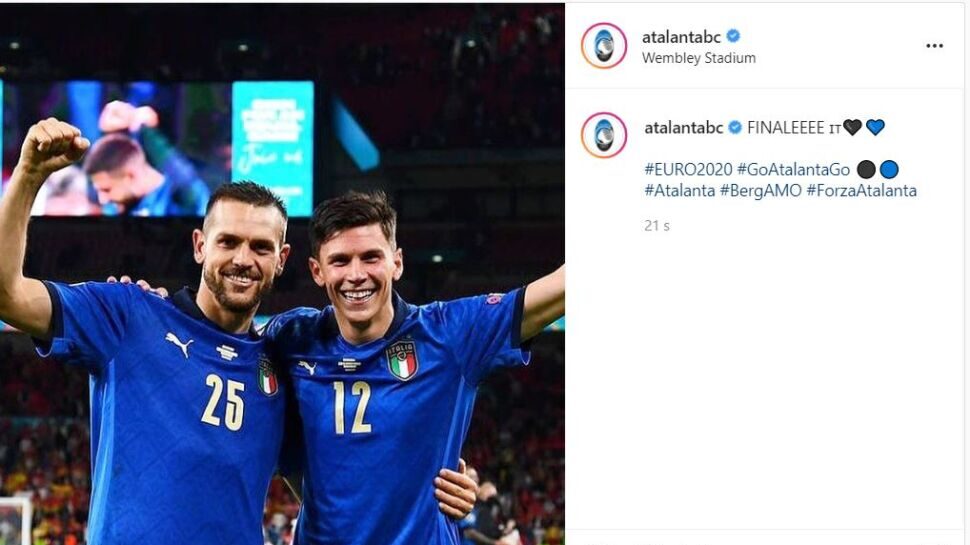Viewport: 970px width, 545px height.
Task: Open the #ForzaAtalanta hashtag
Action: [861, 191]
